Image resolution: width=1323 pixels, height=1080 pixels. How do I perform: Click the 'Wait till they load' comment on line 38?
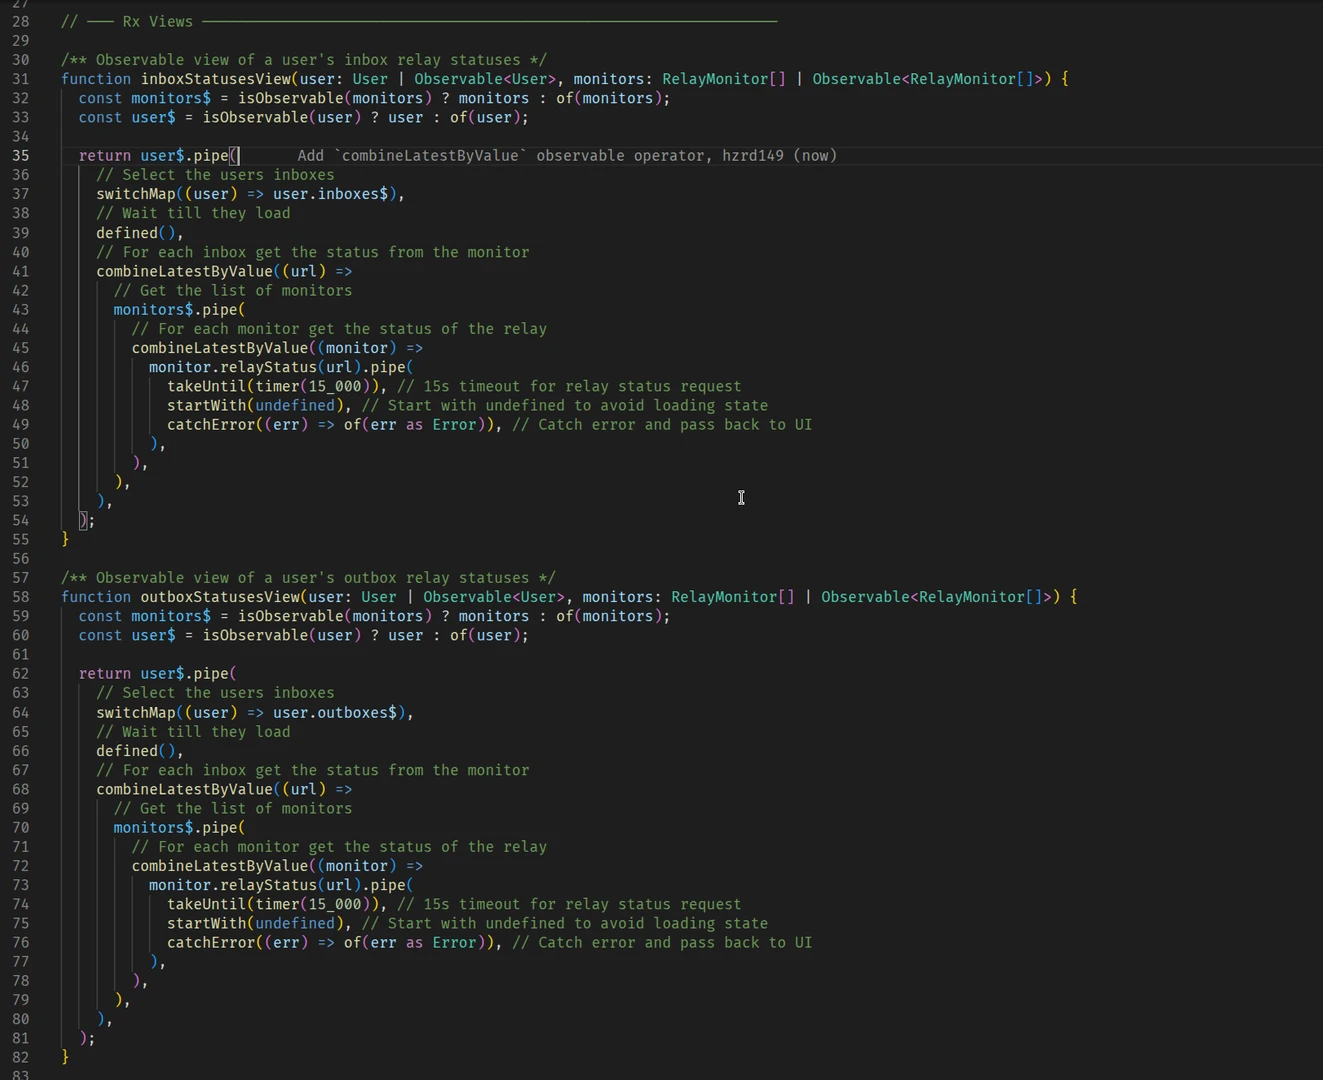click(193, 213)
